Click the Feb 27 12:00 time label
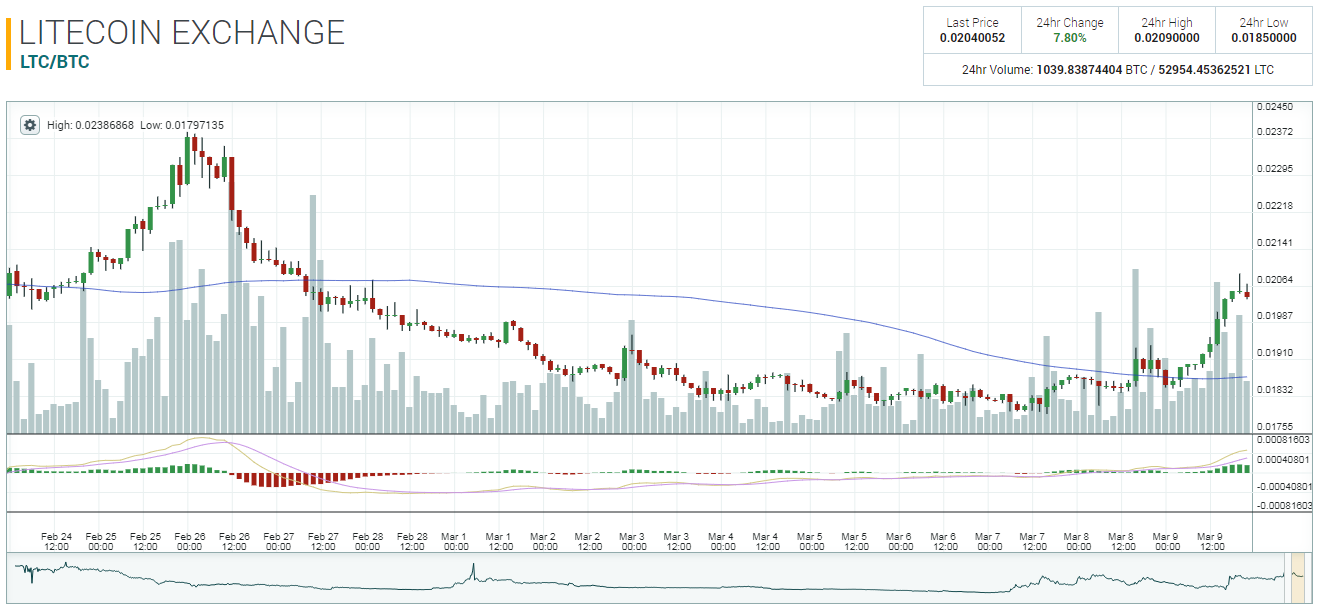 pos(323,542)
